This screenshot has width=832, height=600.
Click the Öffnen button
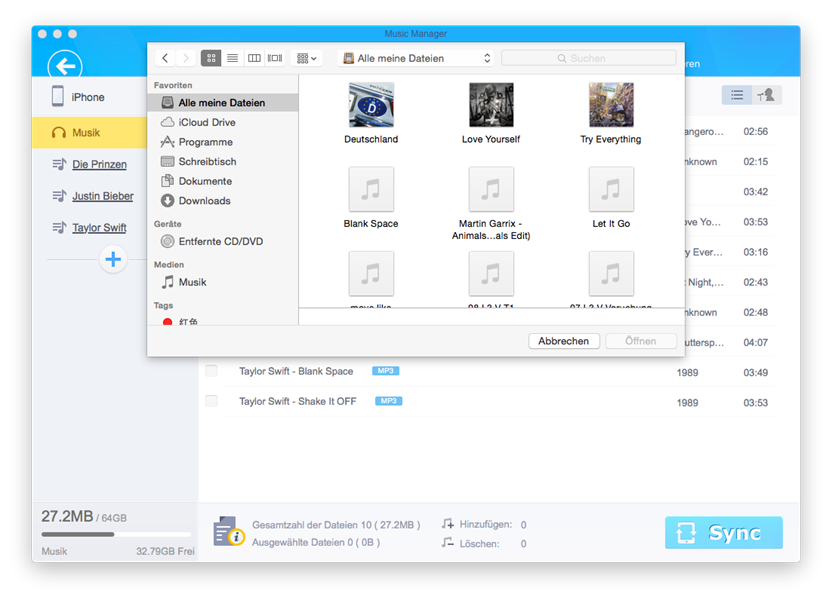[640, 341]
